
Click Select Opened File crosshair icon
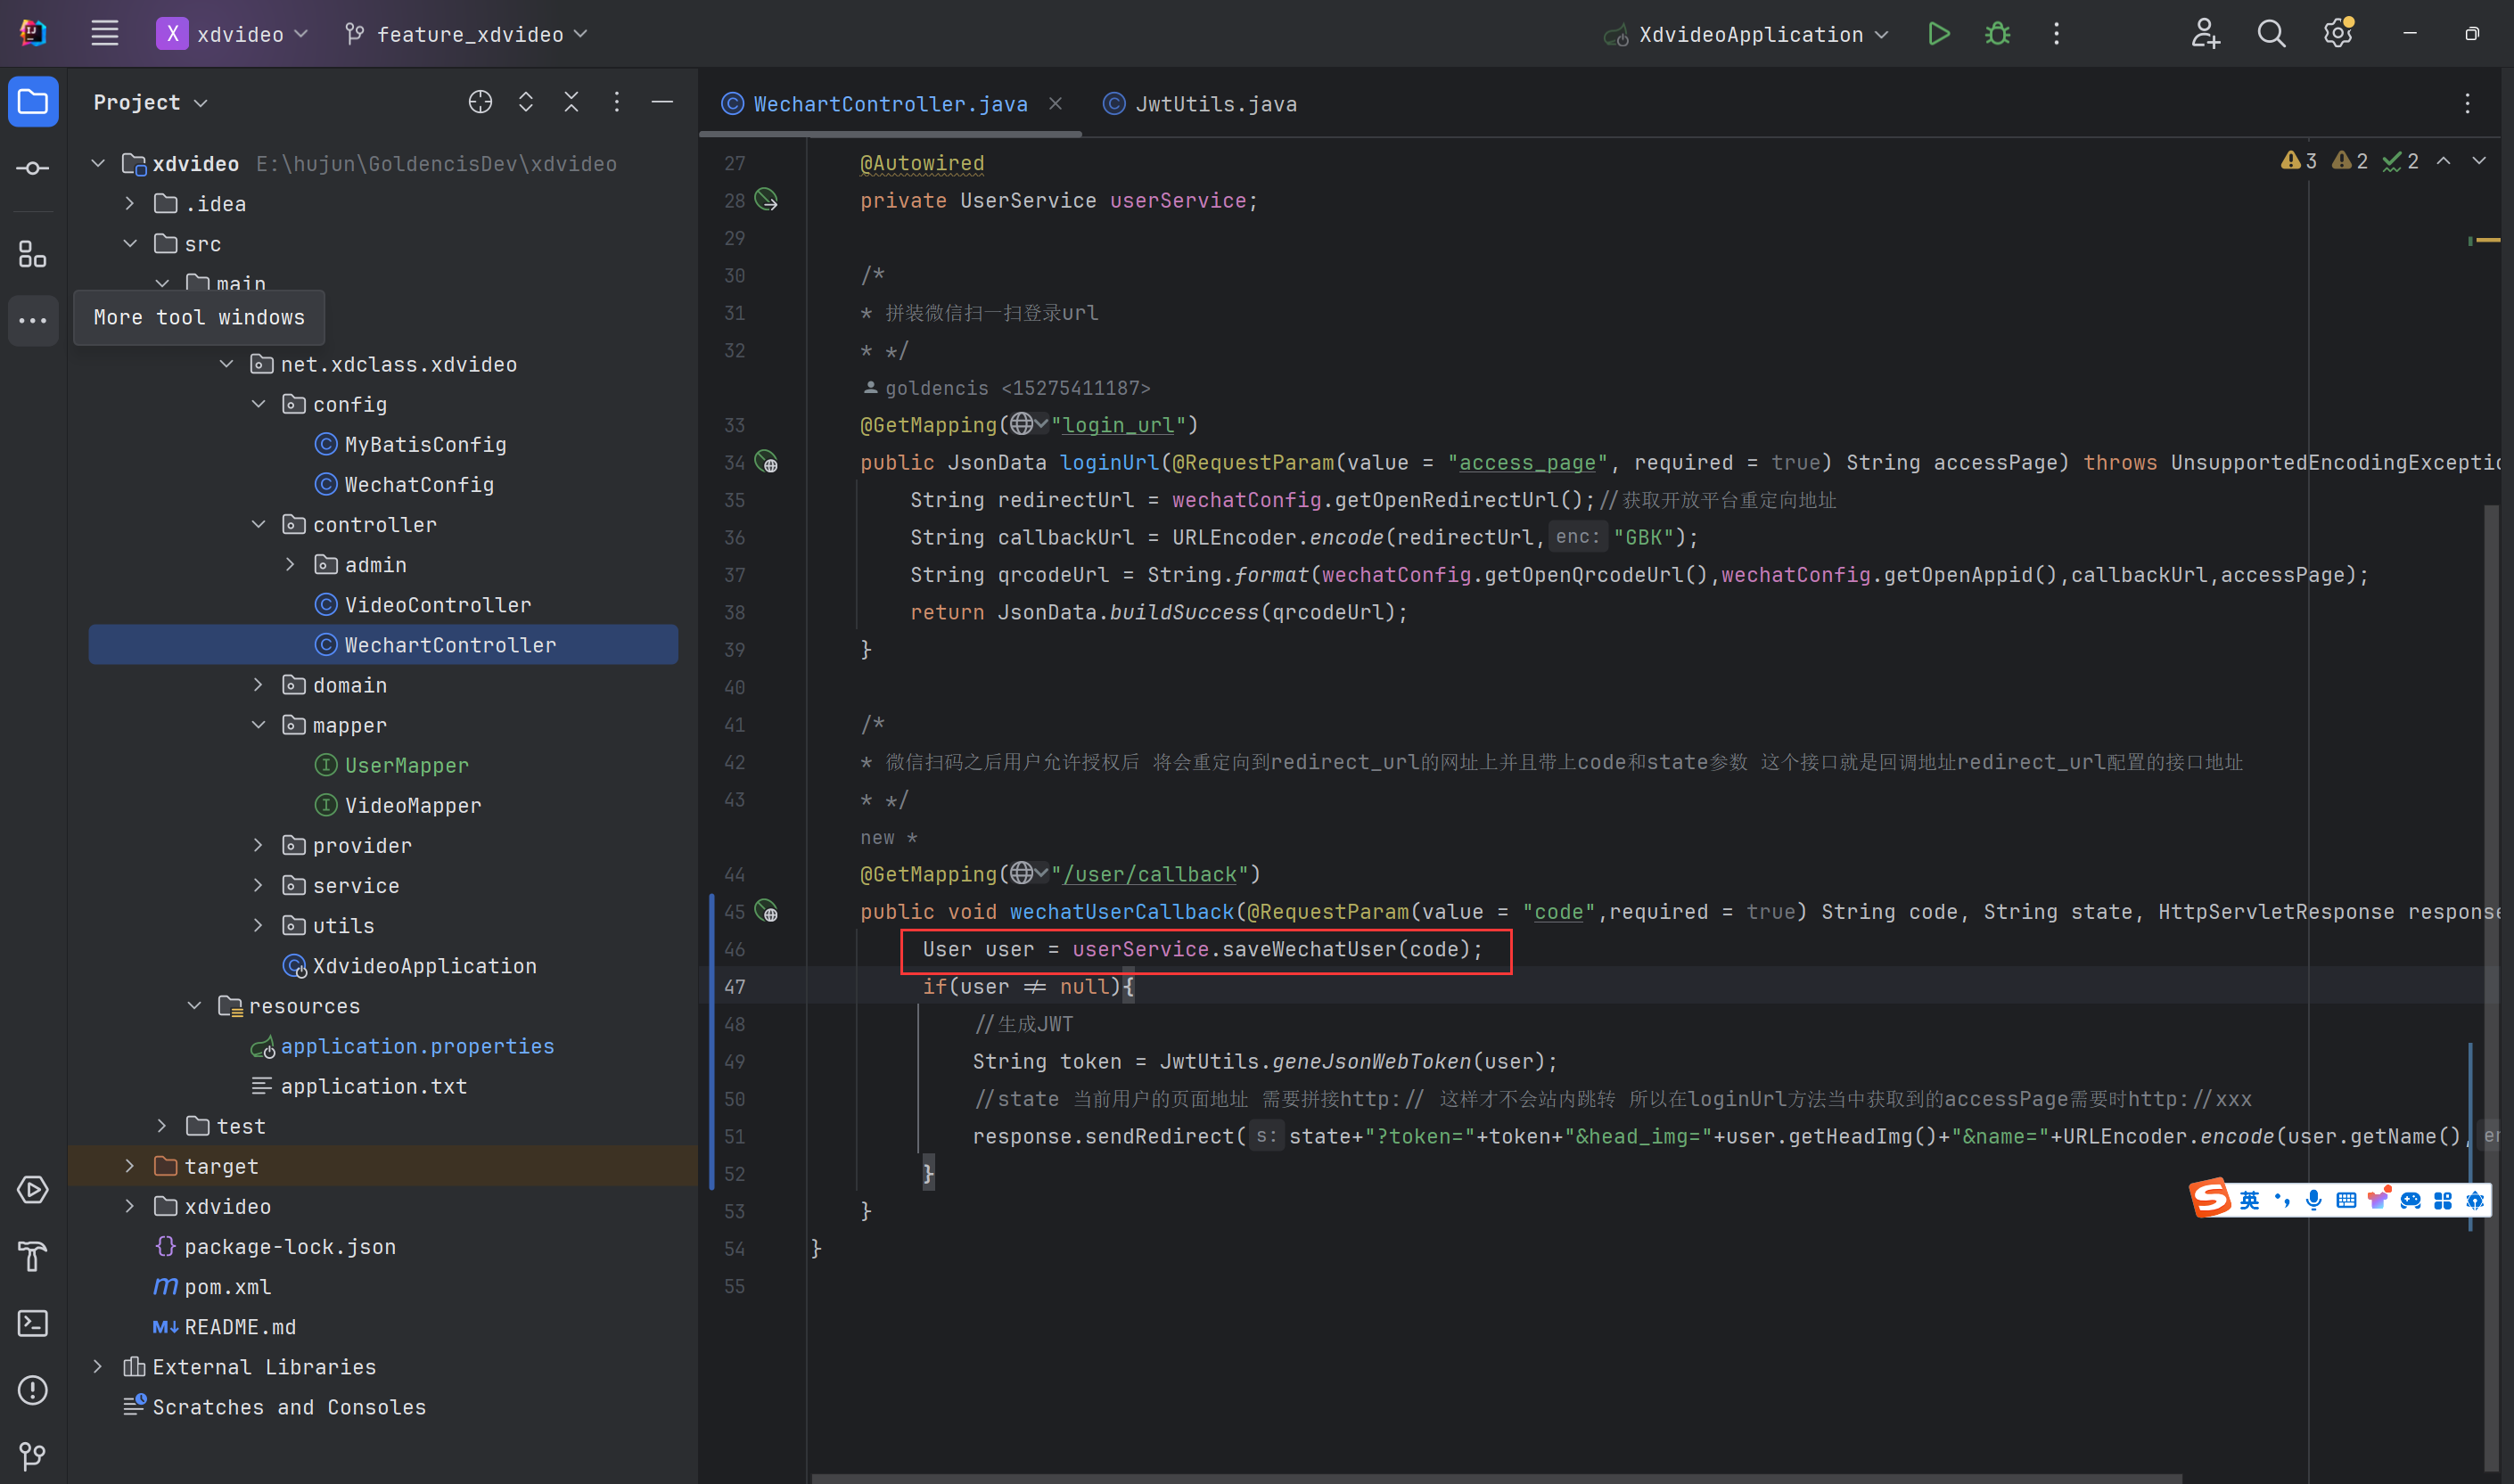point(480,102)
